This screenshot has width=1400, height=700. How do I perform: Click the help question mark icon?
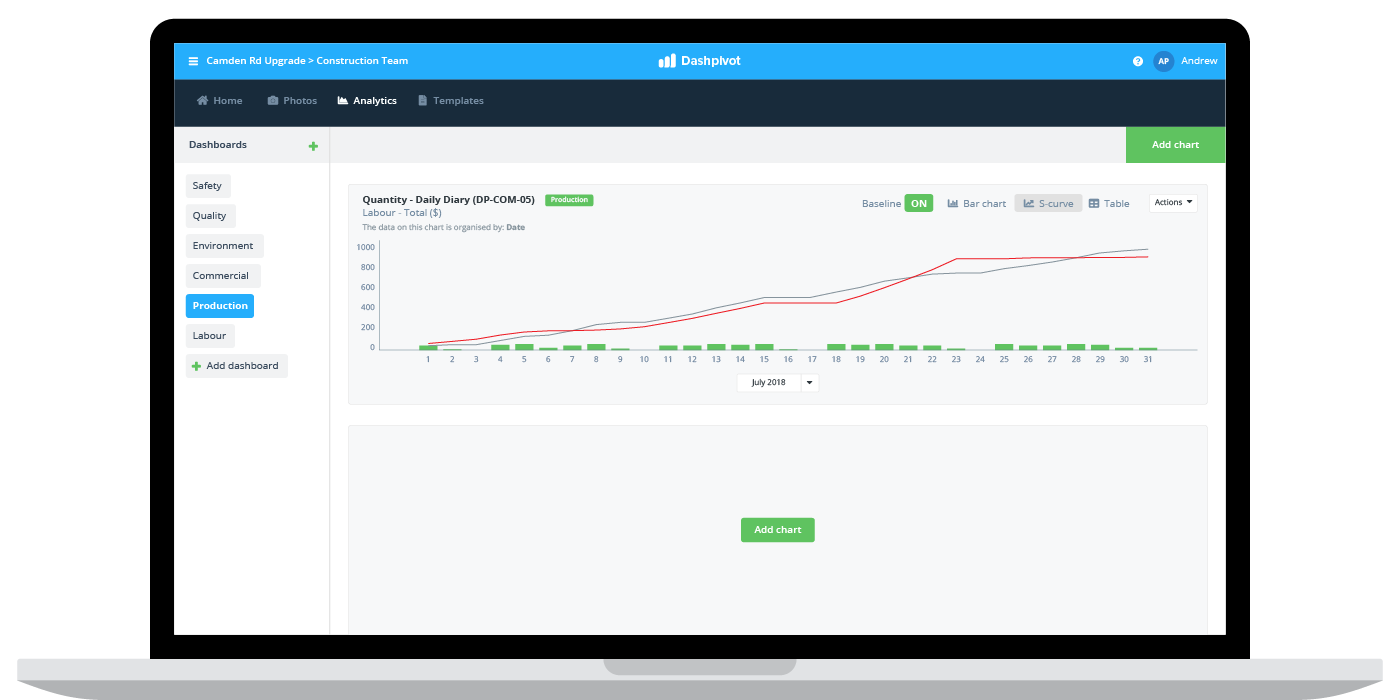[1137, 61]
